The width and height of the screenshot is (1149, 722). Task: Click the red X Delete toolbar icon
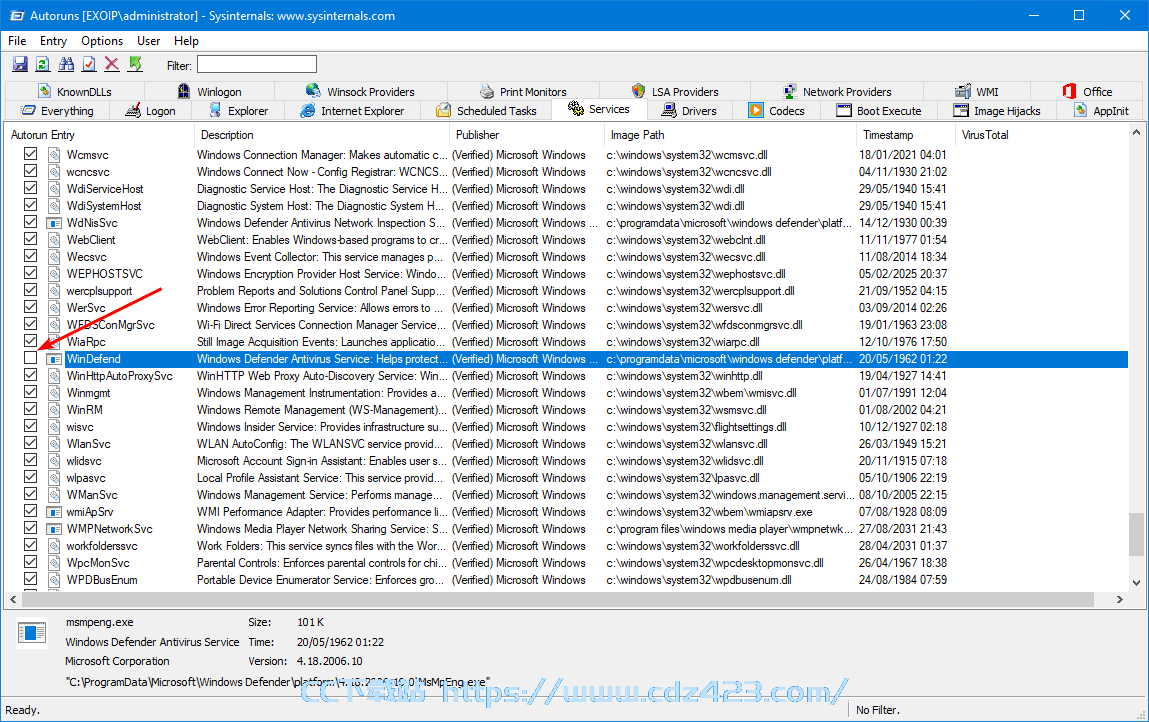(111, 65)
